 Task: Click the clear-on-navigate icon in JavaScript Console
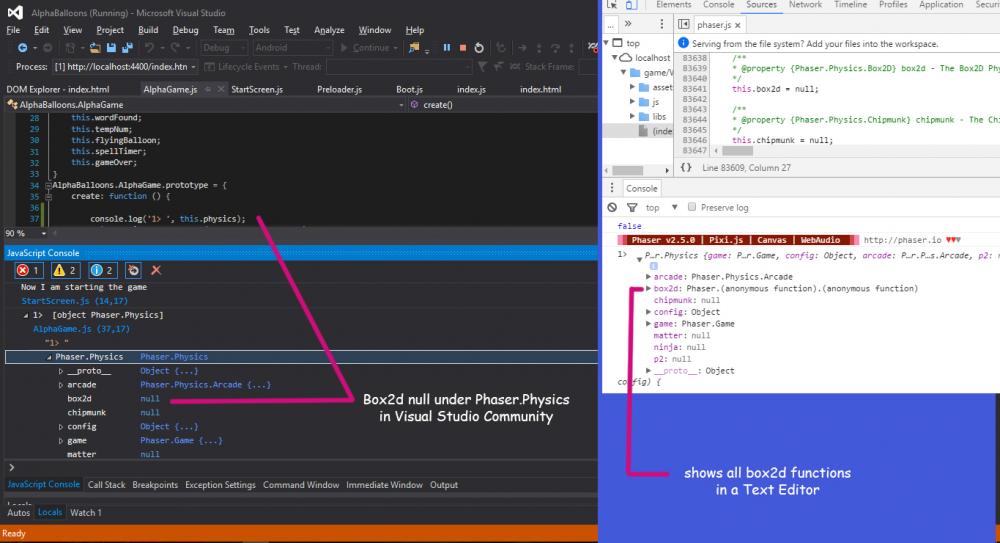tap(133, 271)
